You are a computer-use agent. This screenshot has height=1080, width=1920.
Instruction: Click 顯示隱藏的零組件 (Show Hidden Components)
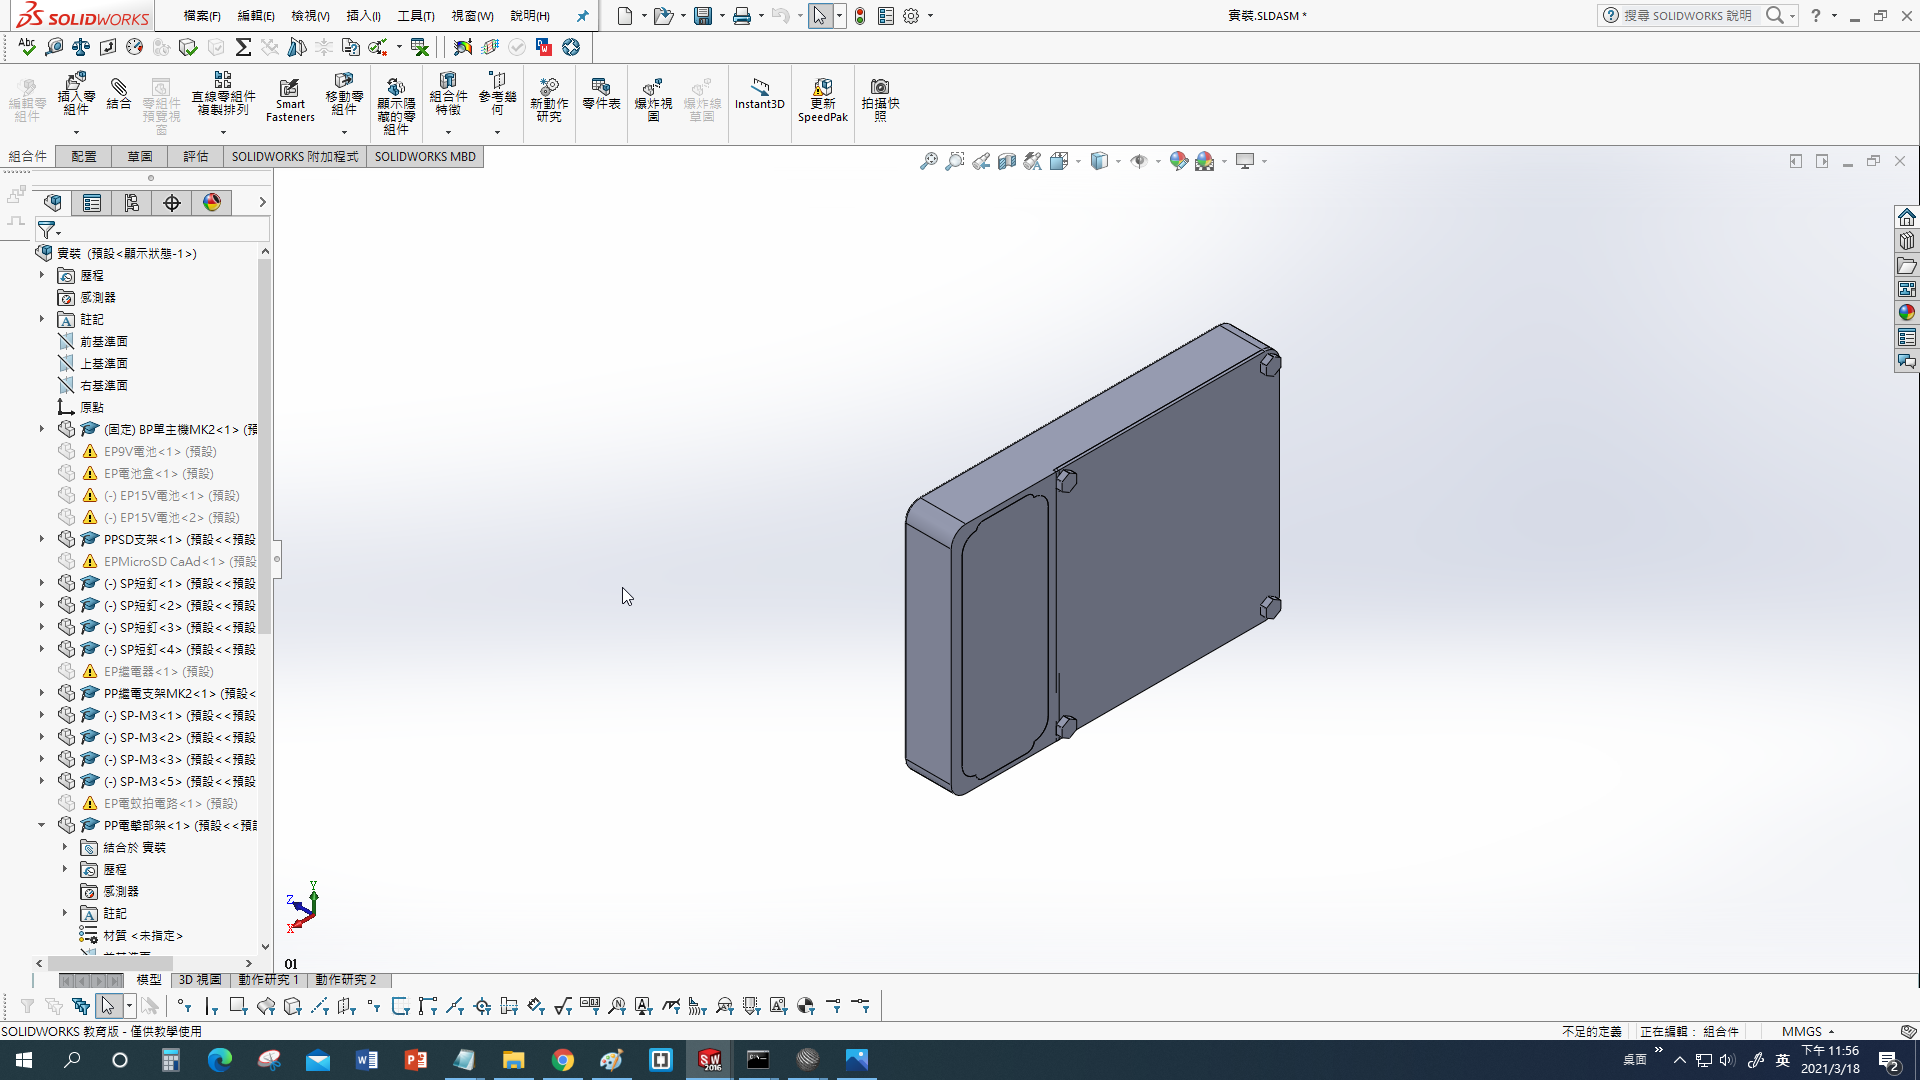click(x=396, y=106)
